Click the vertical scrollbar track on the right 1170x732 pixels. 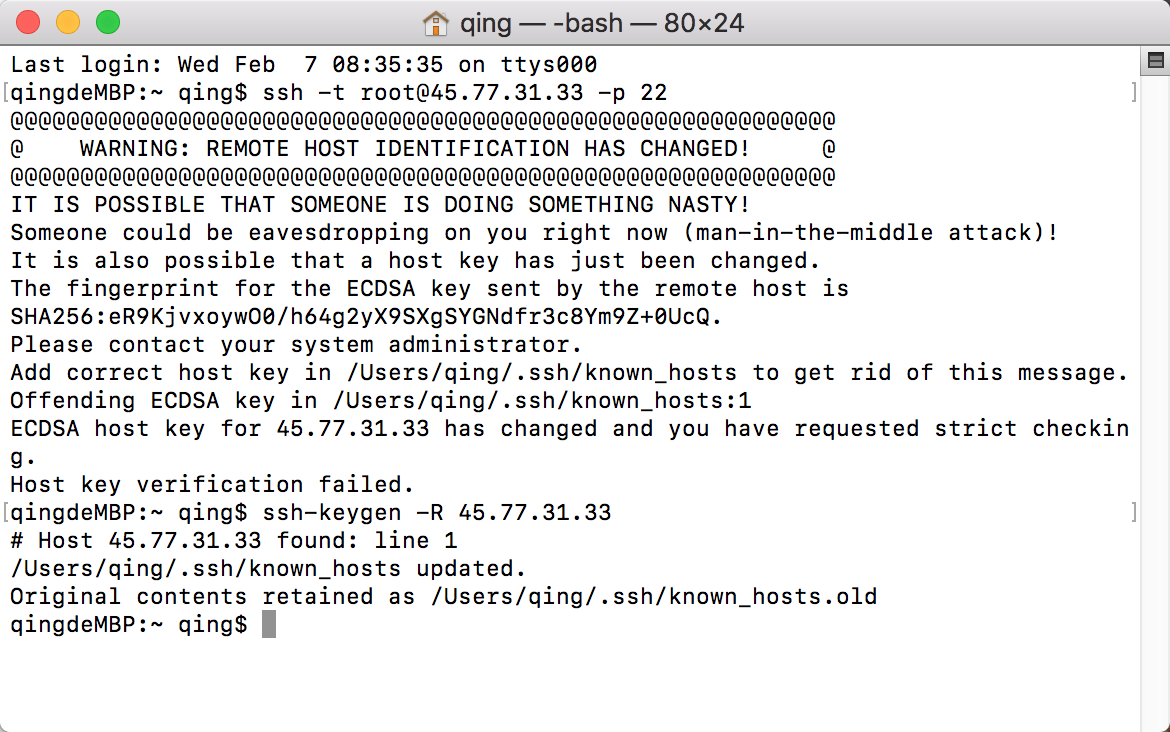pyautogui.click(x=1155, y=403)
